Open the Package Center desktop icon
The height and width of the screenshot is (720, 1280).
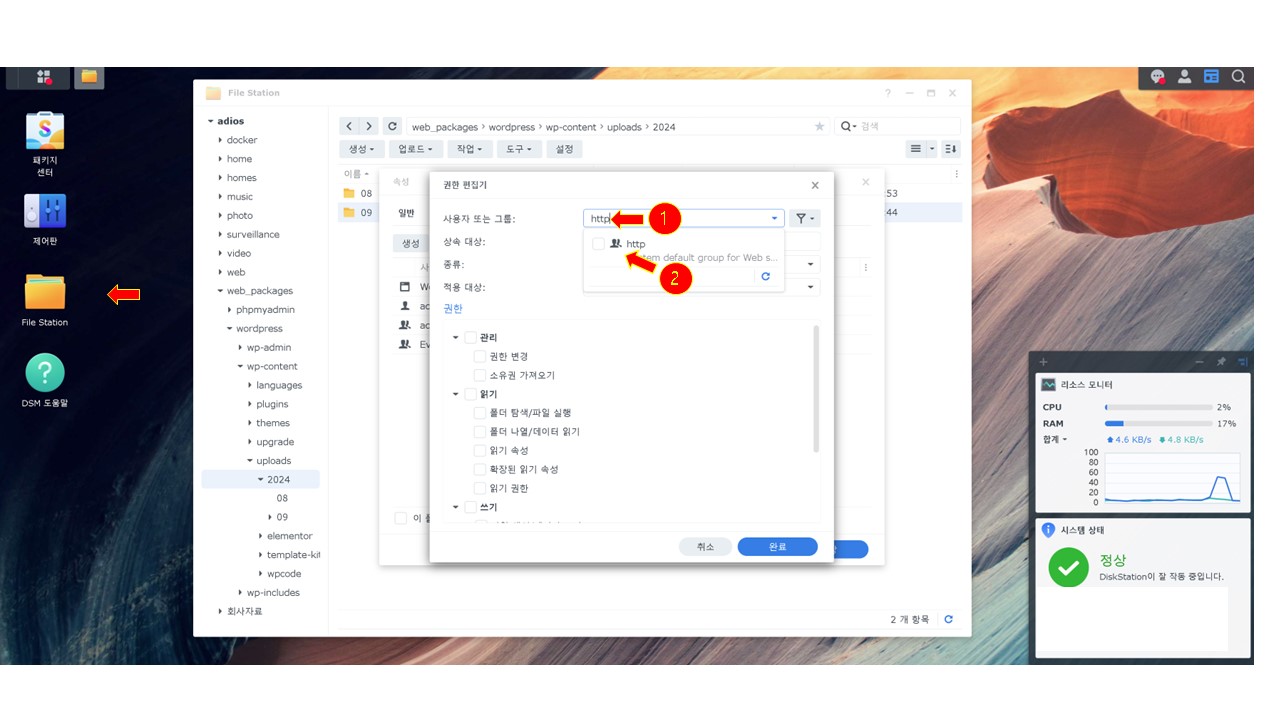[45, 131]
